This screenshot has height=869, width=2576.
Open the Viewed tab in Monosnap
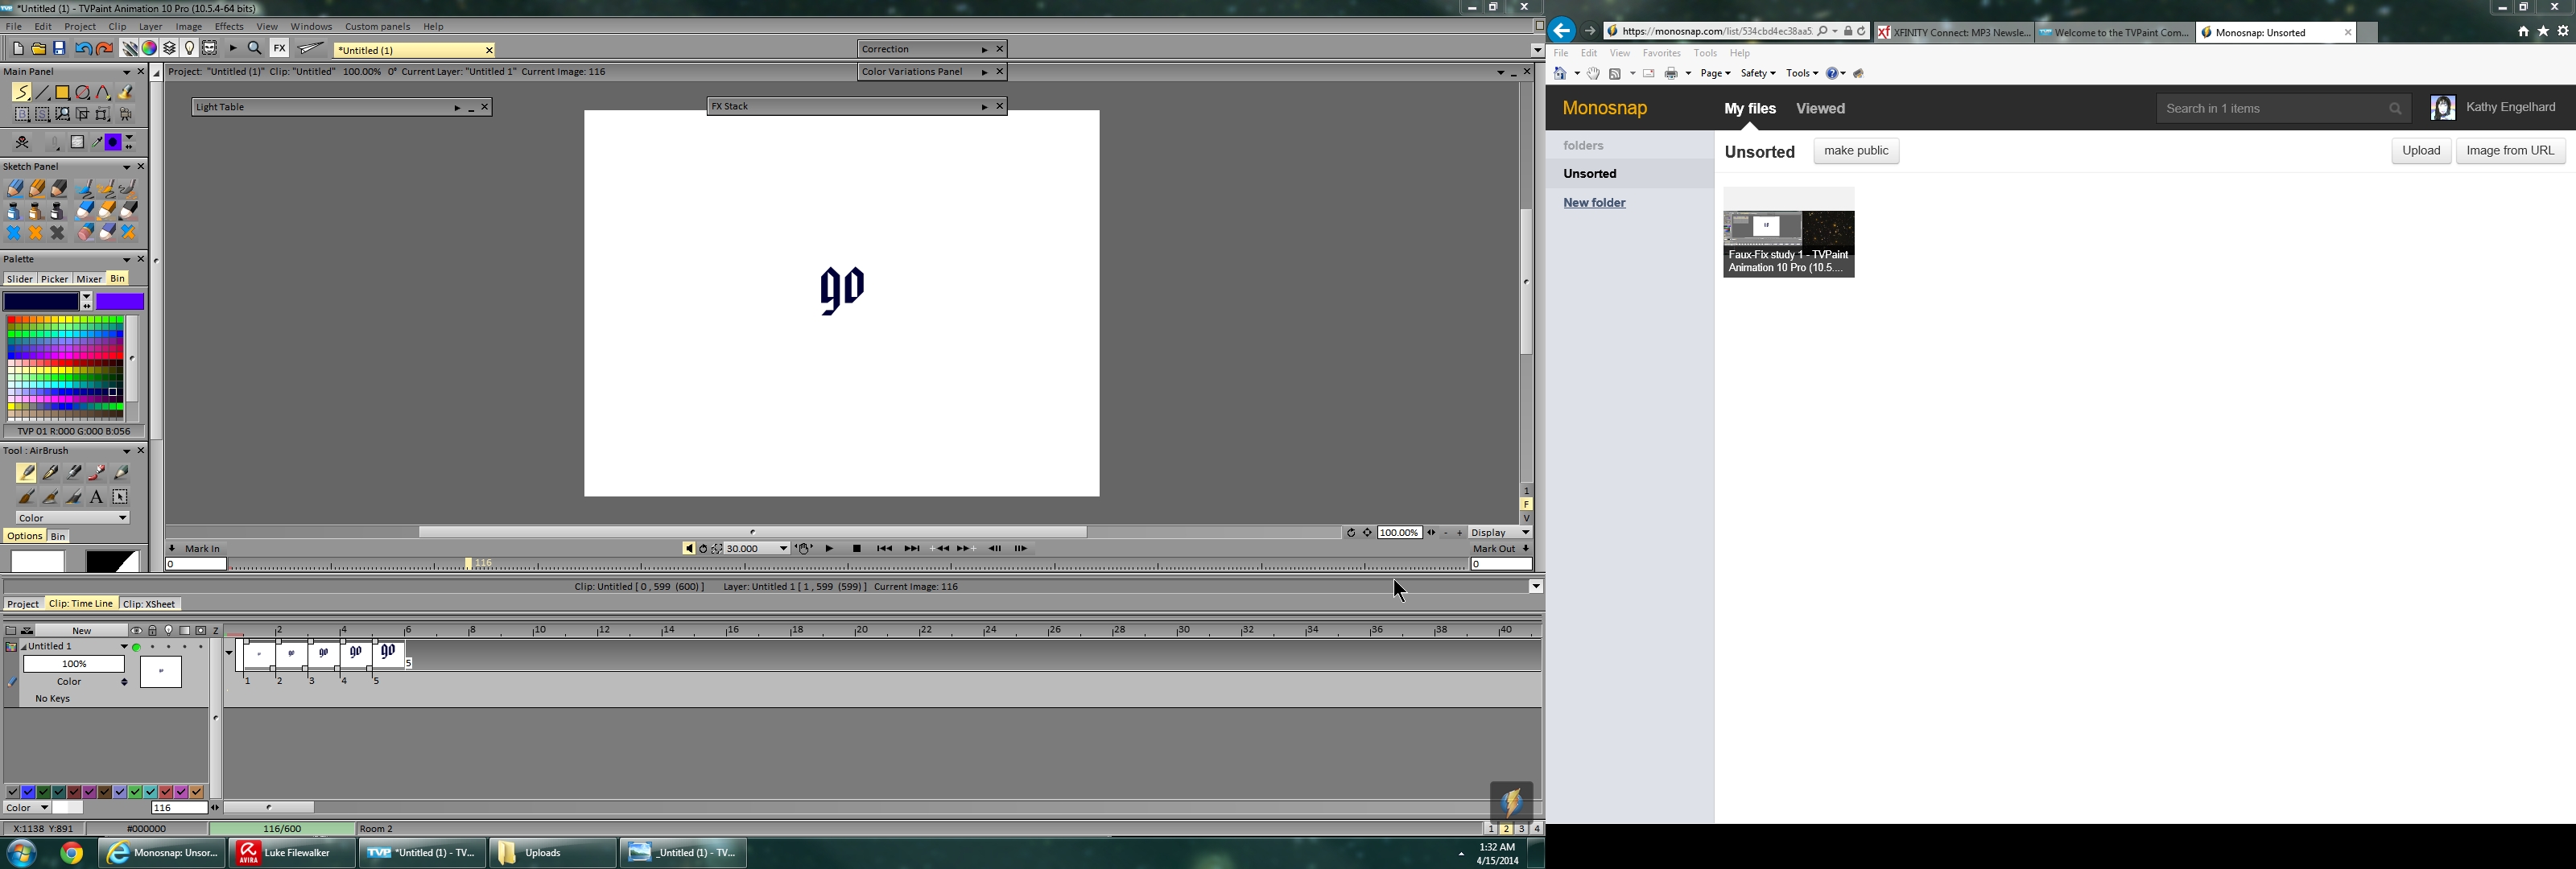pos(1821,109)
